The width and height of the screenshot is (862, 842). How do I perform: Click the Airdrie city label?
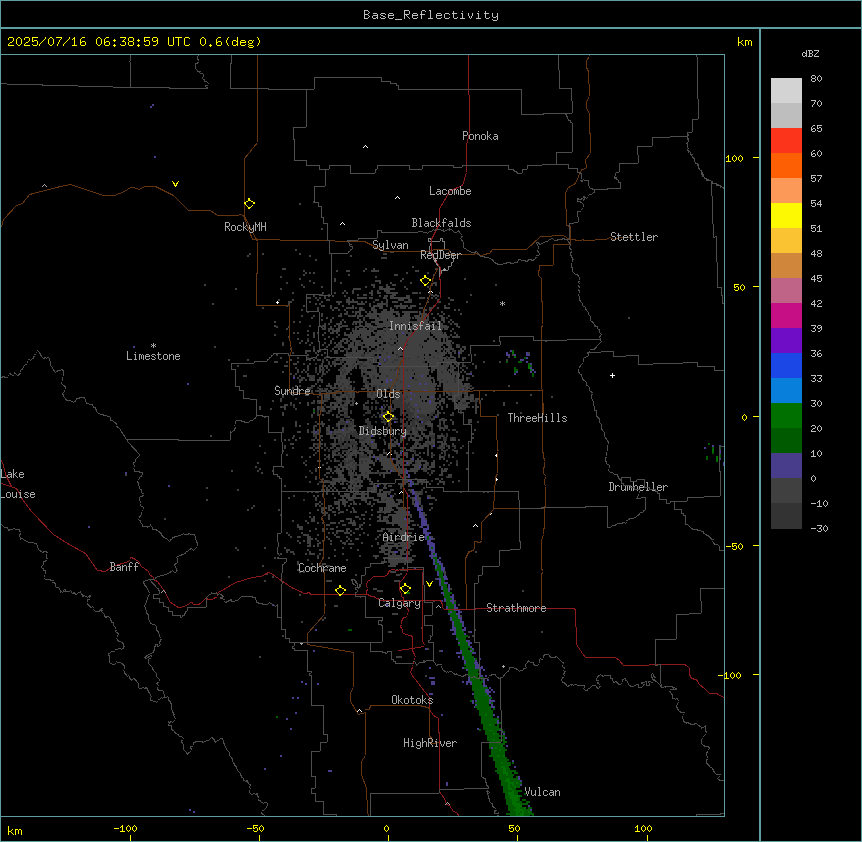tap(404, 537)
